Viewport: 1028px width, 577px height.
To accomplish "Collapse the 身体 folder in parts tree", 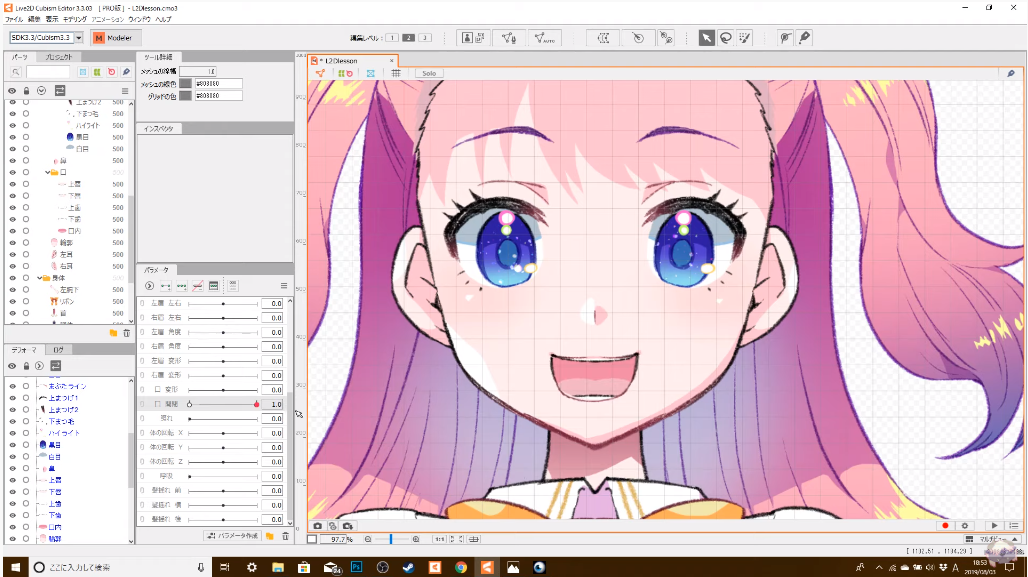I will point(39,278).
